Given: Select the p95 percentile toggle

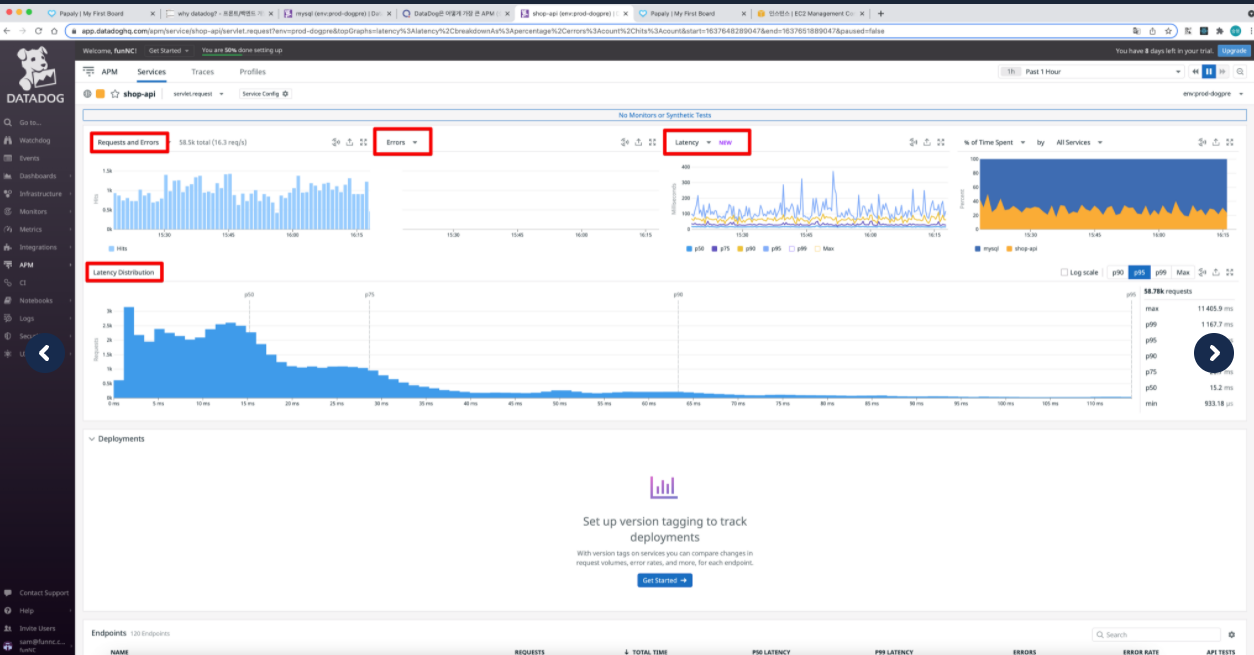Looking at the screenshot, I should [x=1139, y=272].
